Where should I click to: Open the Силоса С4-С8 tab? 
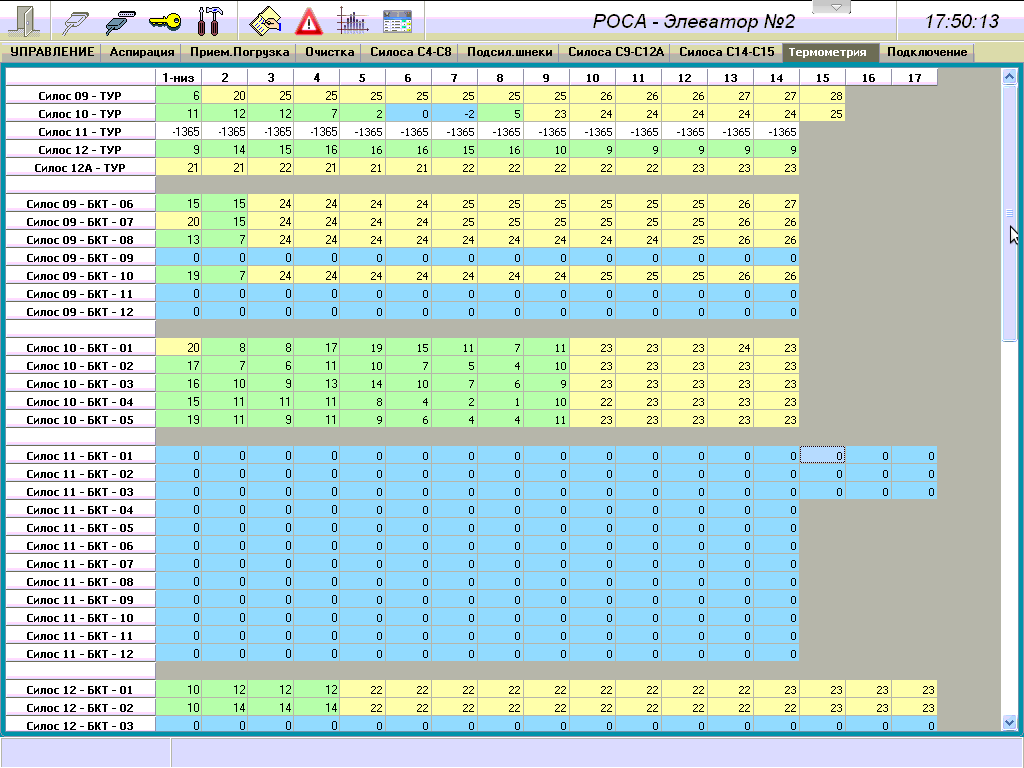coord(411,52)
